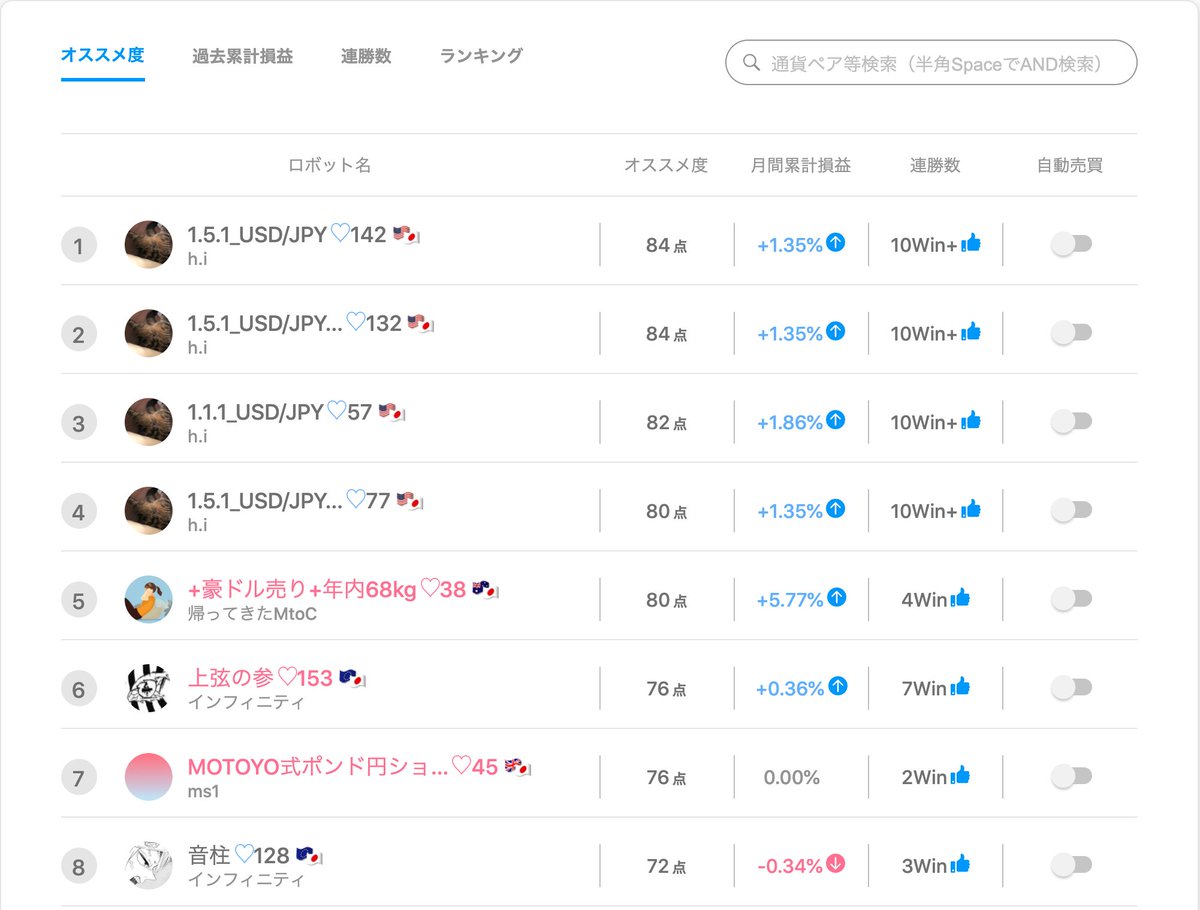Viewport: 1200px width, 910px height.
Task: Switch to 過去累計損益 tab
Action: click(243, 56)
